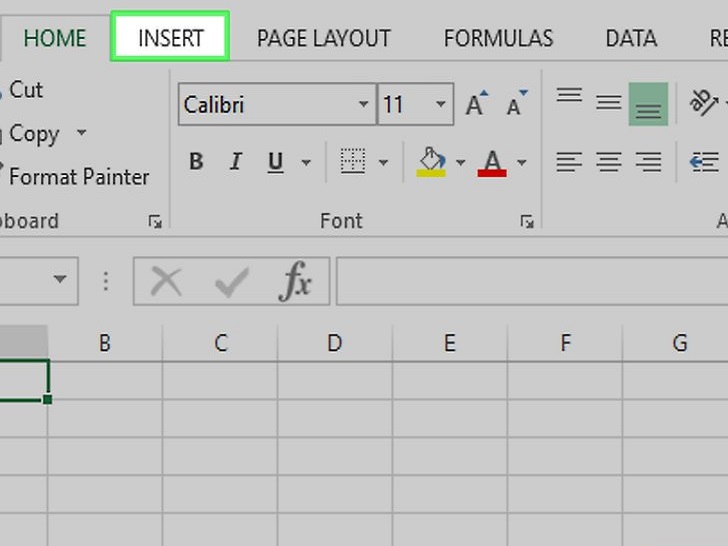Click the Insert Function fx icon

pos(296,283)
